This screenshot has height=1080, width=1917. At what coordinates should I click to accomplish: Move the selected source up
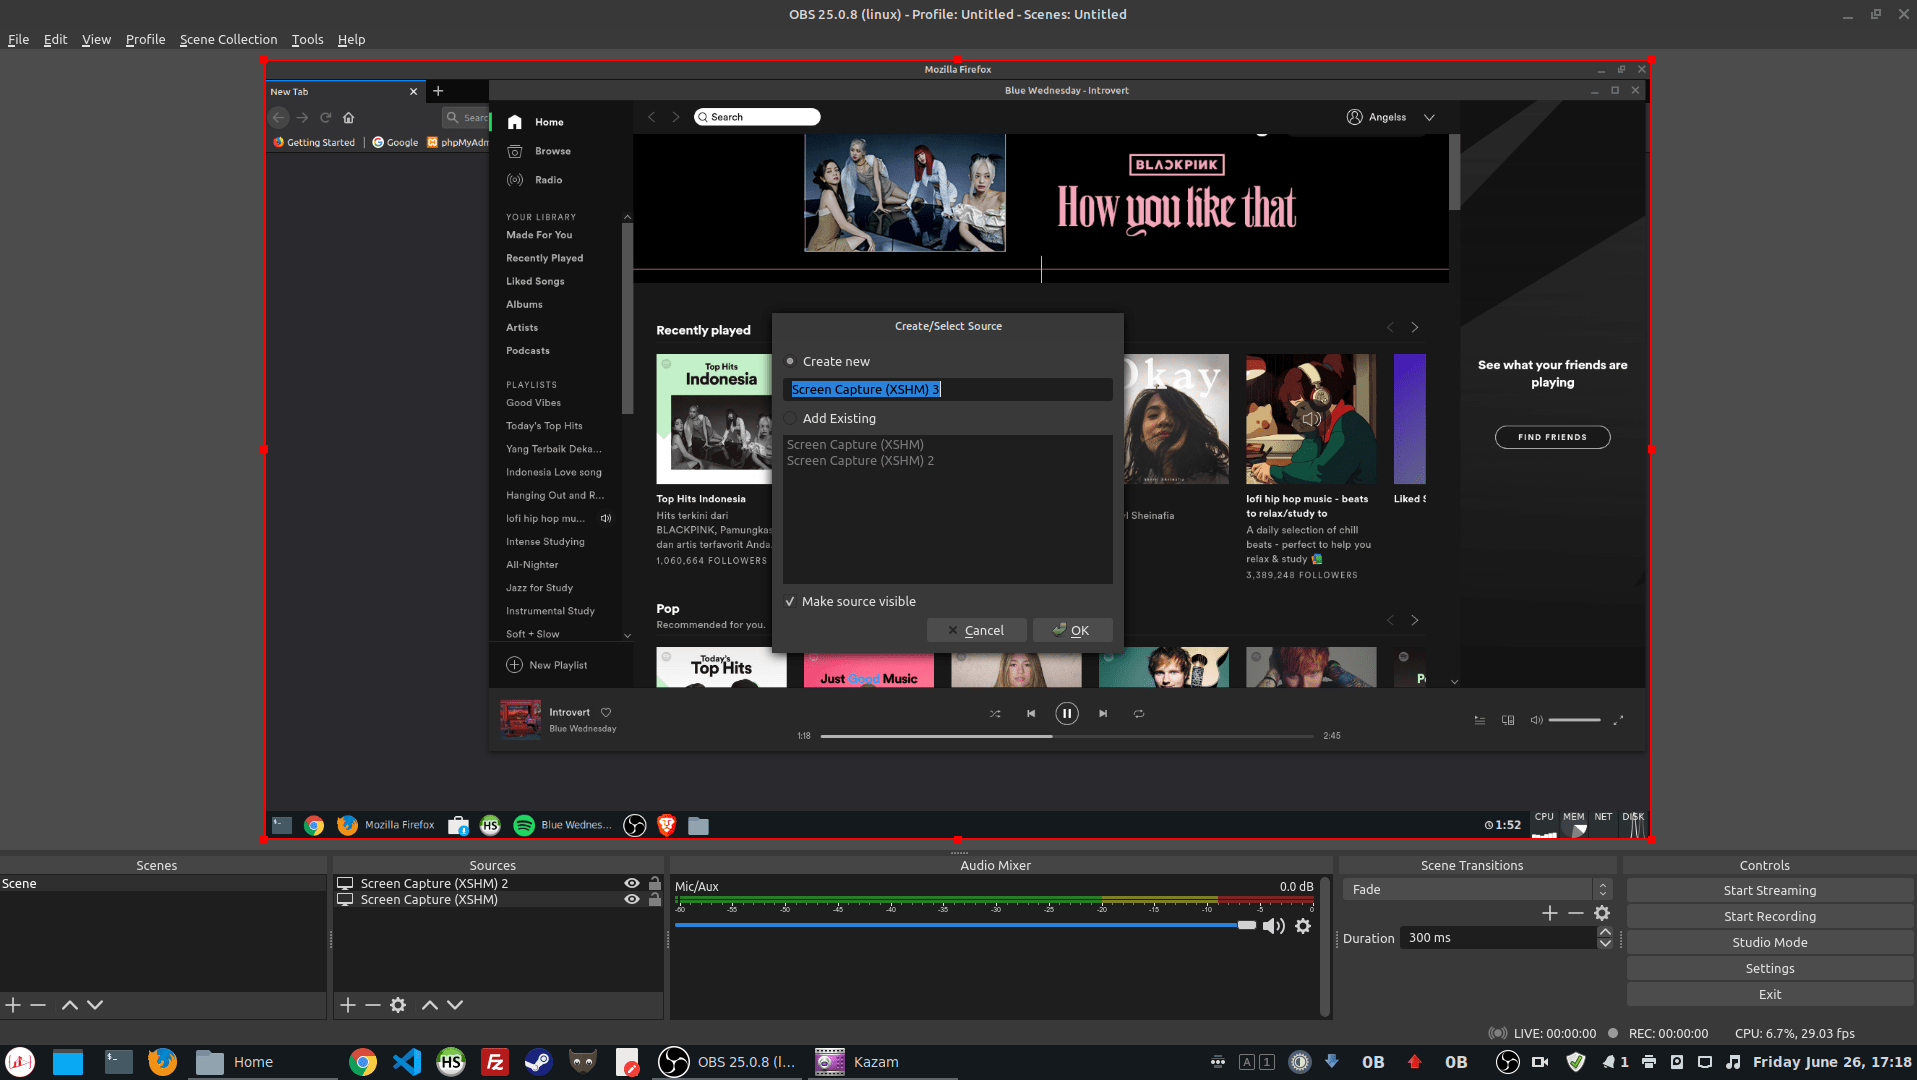[430, 1005]
